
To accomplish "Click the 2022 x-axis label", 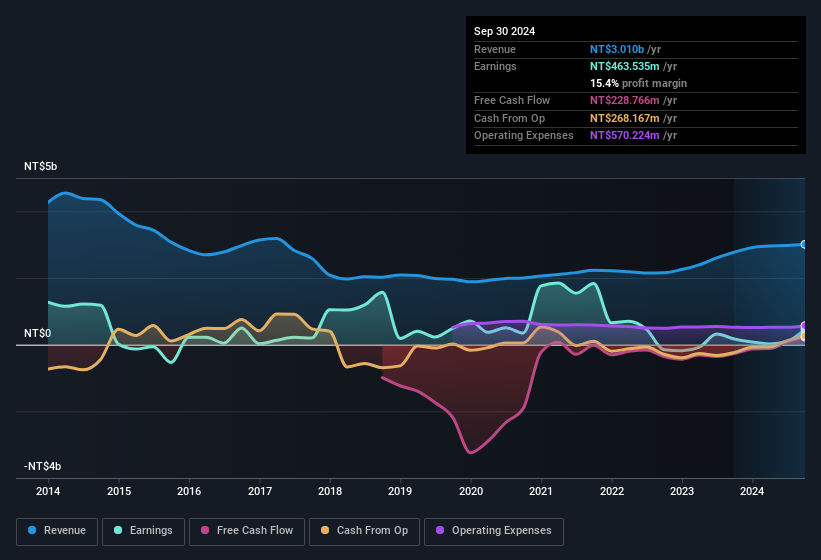I will pyautogui.click(x=612, y=491).
